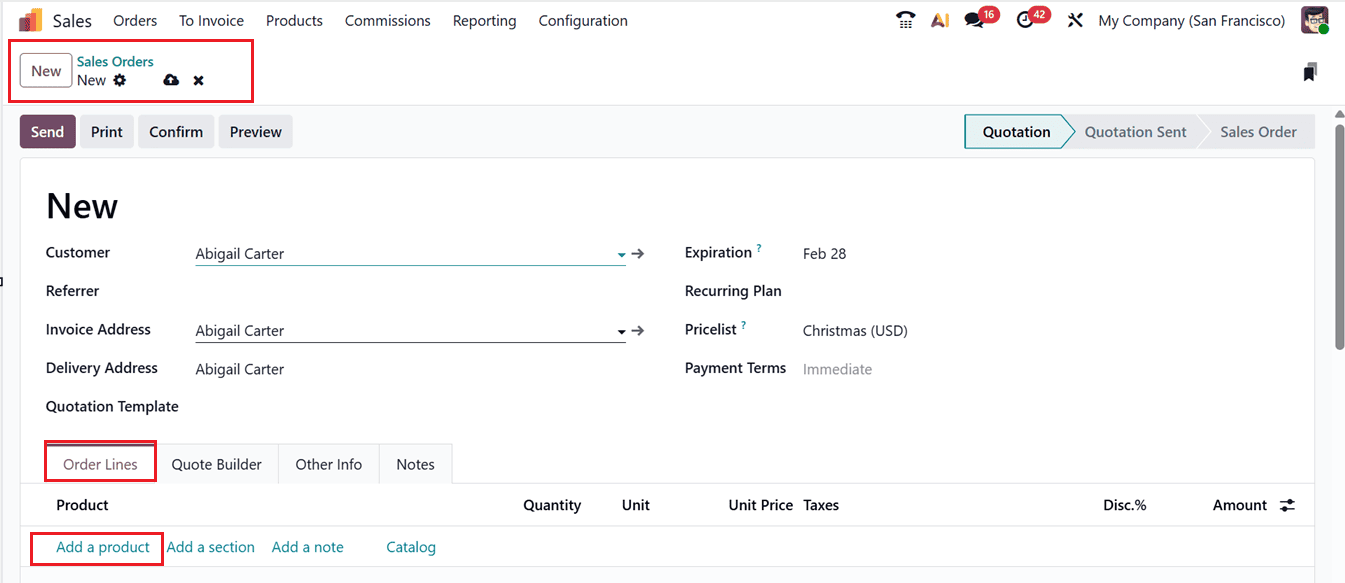Open the developer tools wrench icon
This screenshot has width=1345, height=583.
pos(1074,19)
